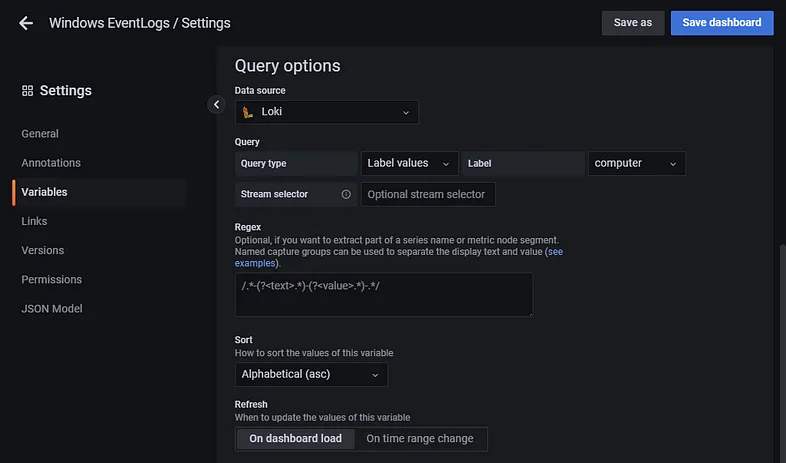Screen dimensions: 786x463
Task: Open the computer label dropdown
Action: pyautogui.click(x=636, y=163)
